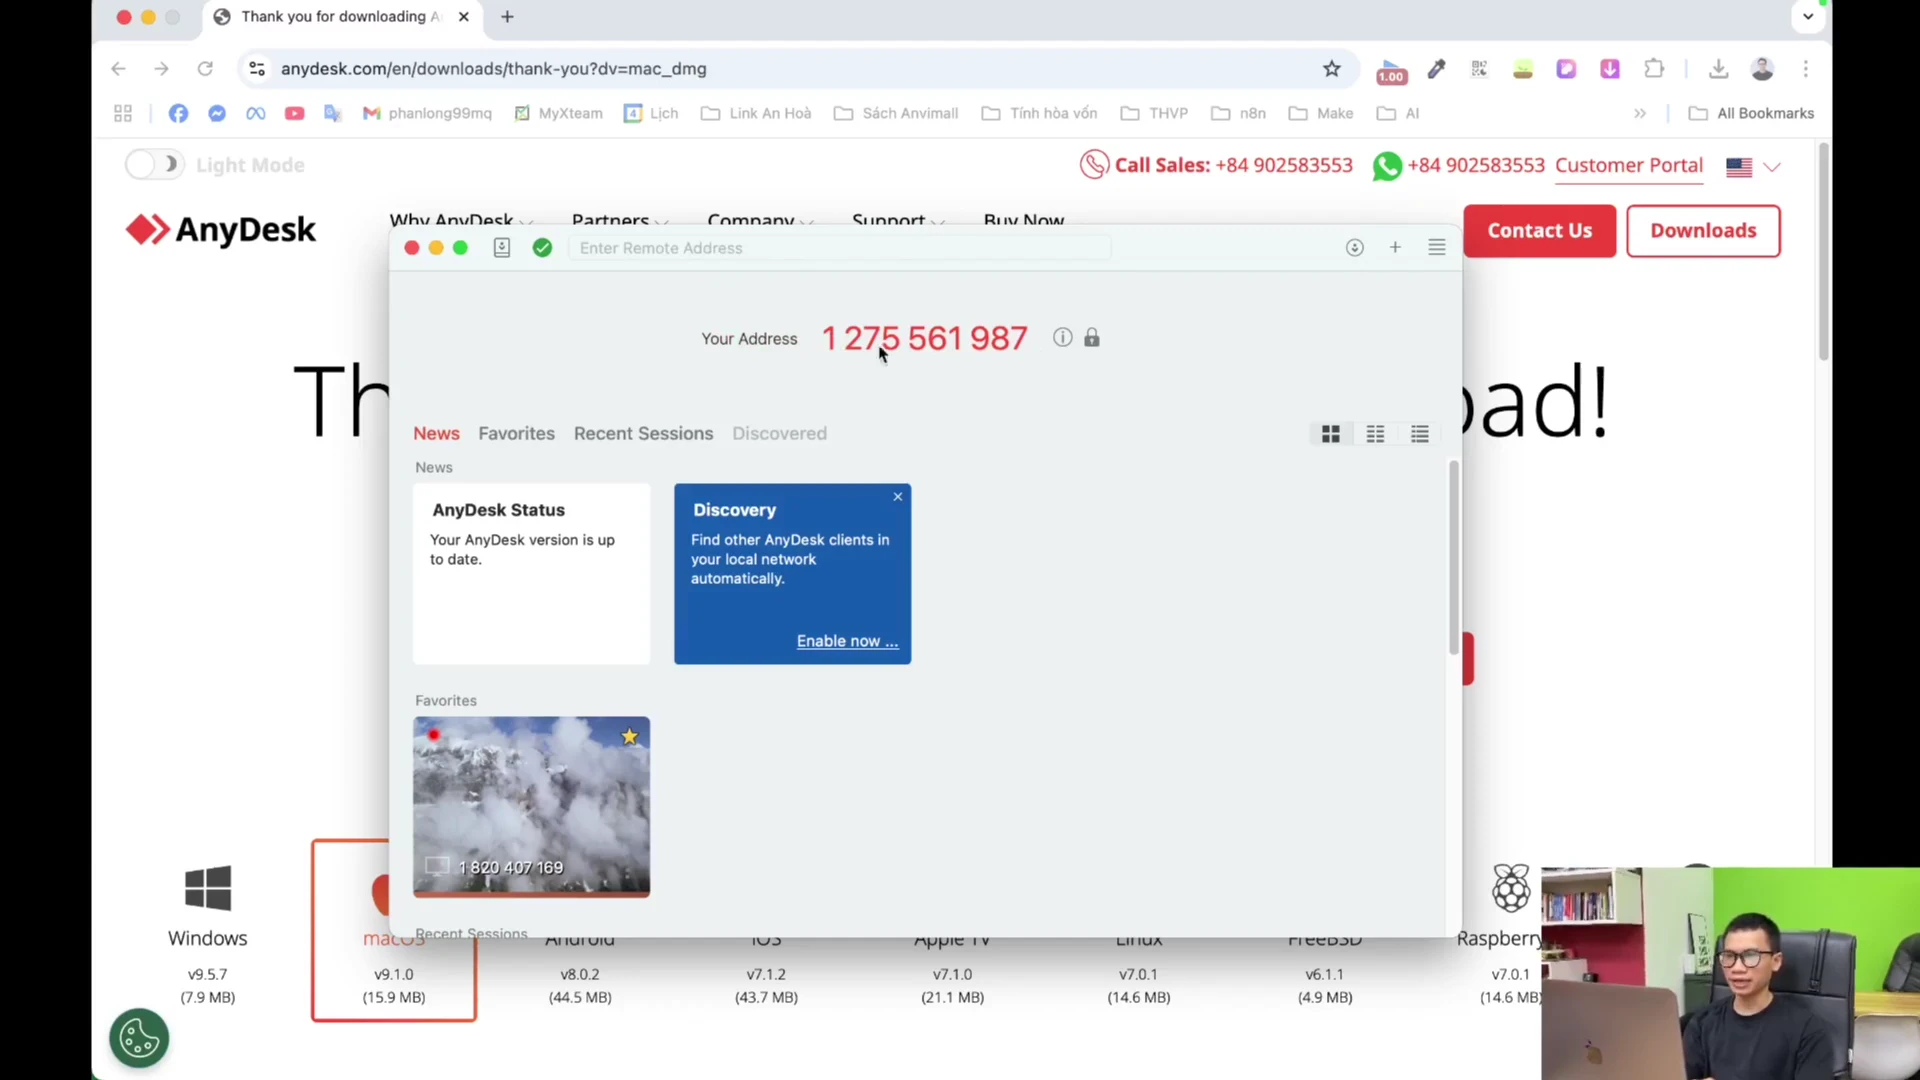The width and height of the screenshot is (1920, 1080).
Task: Open the Link An Hoà bookmark folder
Action: tap(756, 113)
